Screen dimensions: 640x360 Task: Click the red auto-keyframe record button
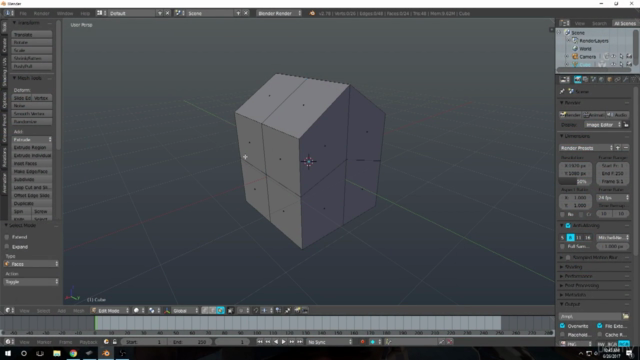pyautogui.click(x=362, y=342)
